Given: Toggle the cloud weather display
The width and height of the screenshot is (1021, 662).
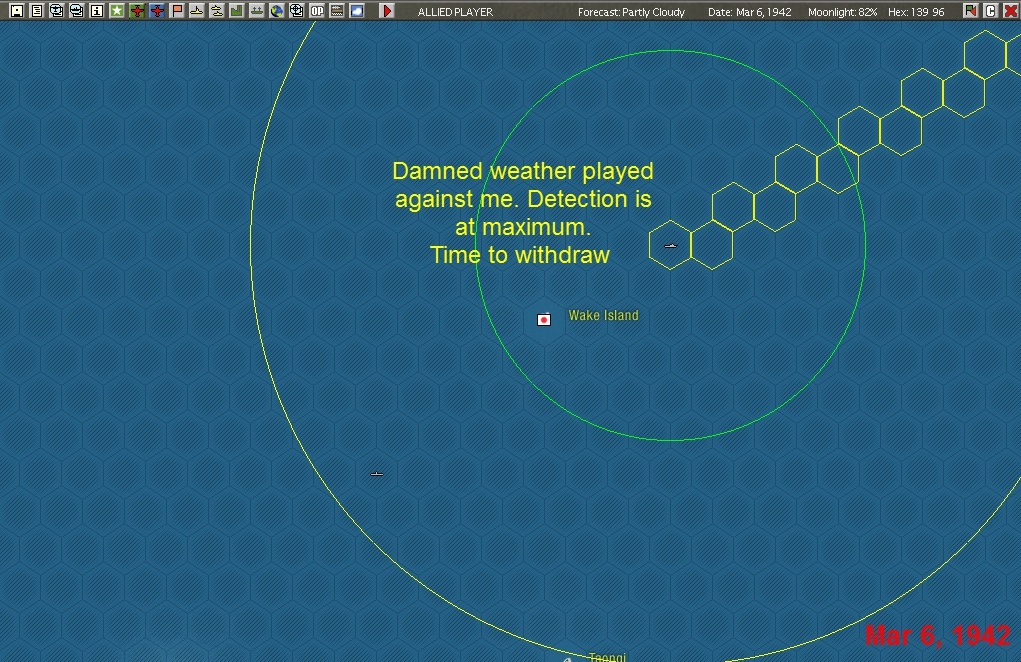Looking at the screenshot, I should pyautogui.click(x=358, y=12).
